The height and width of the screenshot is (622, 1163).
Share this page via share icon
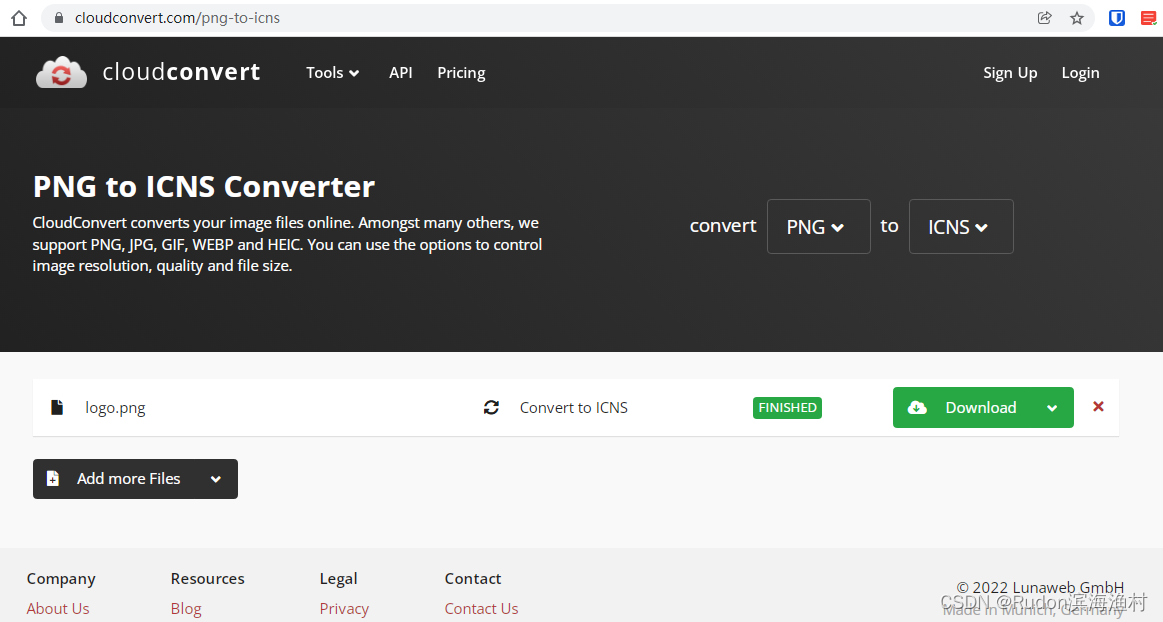pyautogui.click(x=1044, y=18)
